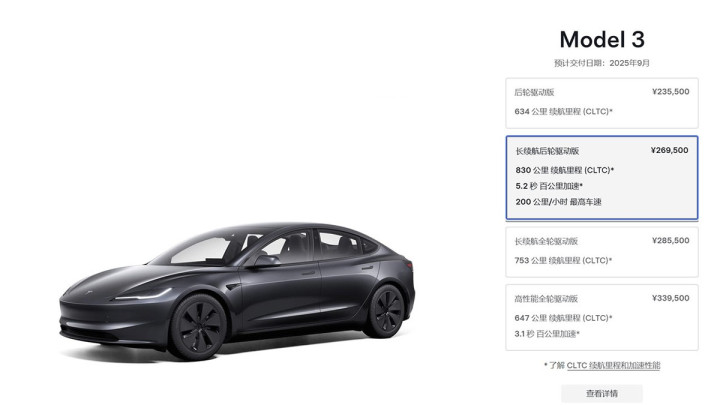Image resolution: width=720 pixels, height=405 pixels.
Task: Click the ¥339,500 price label
Action: 670,298
